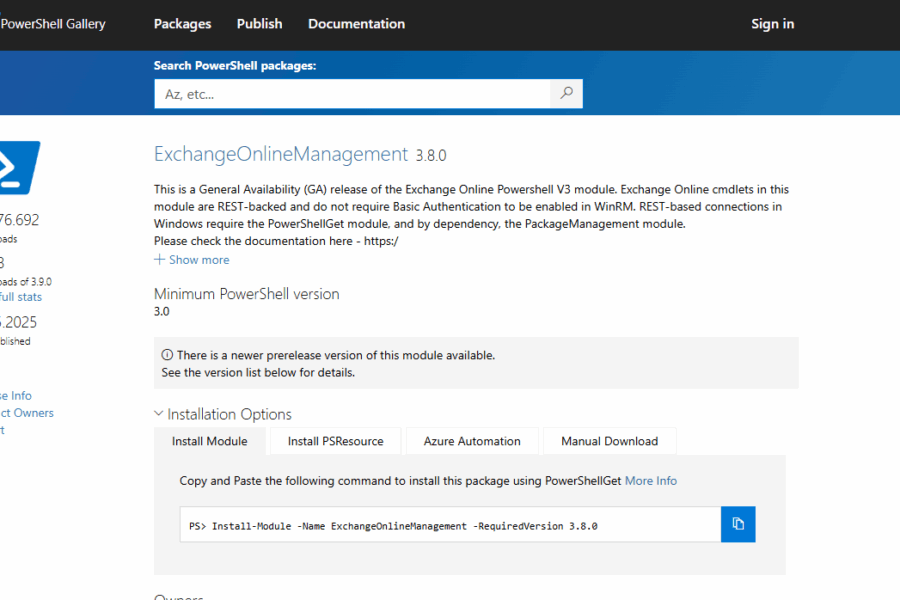Click the Sign in link
The height and width of the screenshot is (600, 900).
click(x=773, y=24)
